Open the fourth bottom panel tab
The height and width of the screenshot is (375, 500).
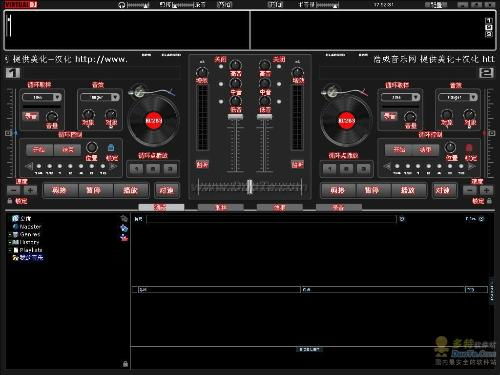point(339,207)
